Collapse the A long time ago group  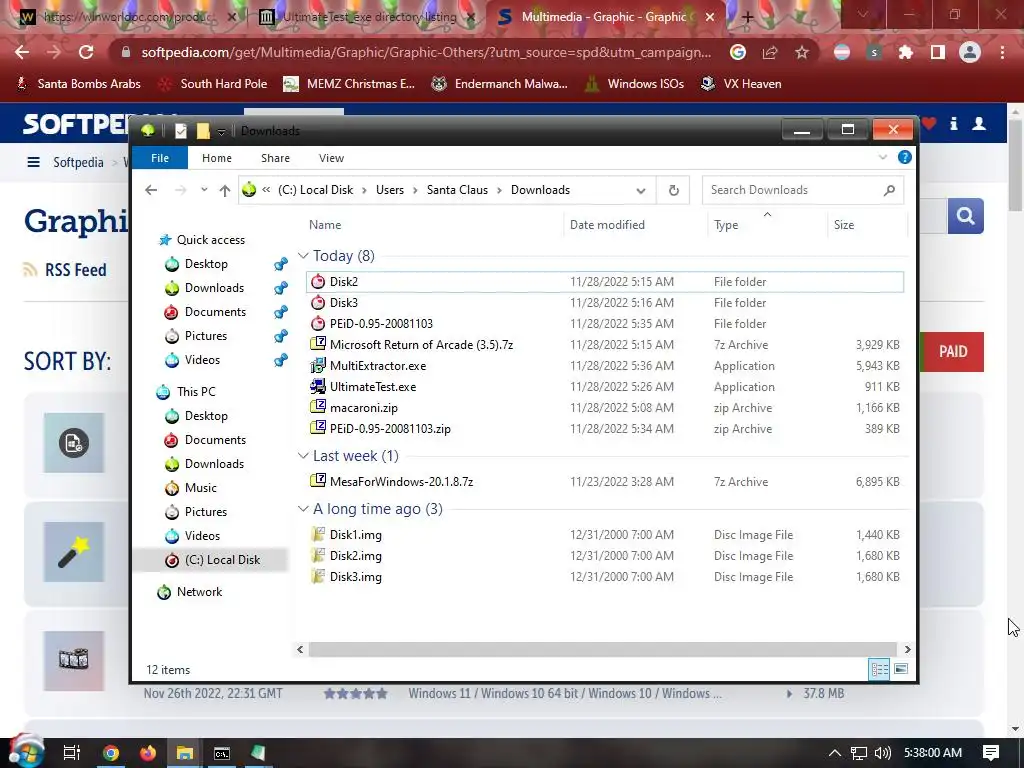pos(303,509)
